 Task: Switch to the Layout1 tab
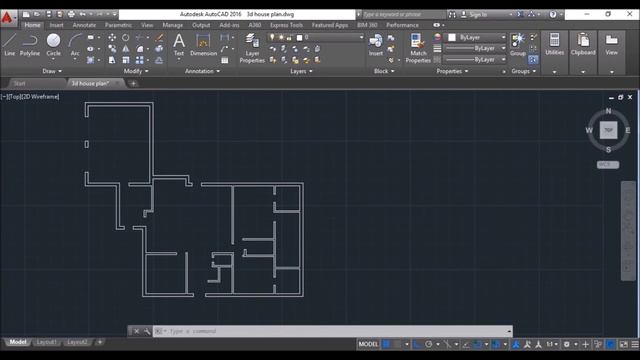[x=47, y=342]
